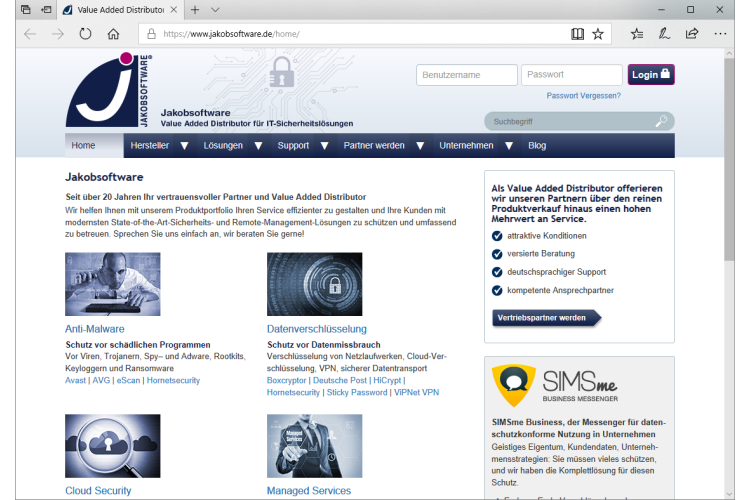Select the Blog menu item

[x=537, y=146]
